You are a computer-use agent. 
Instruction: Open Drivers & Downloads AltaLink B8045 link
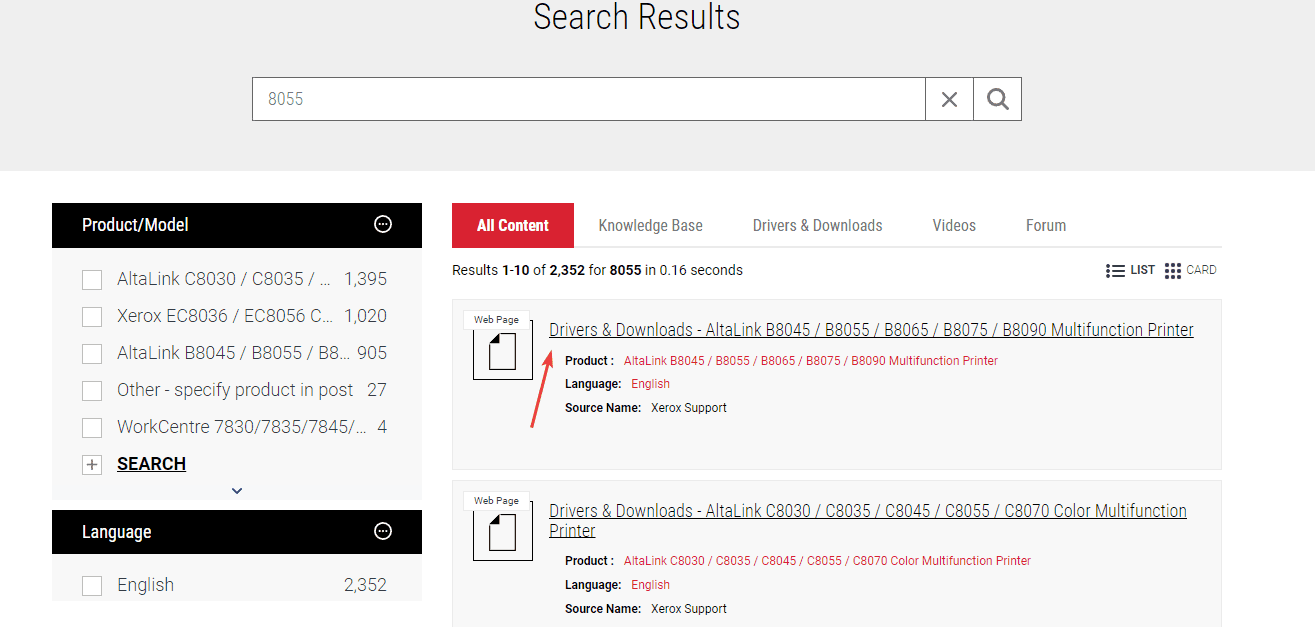pos(870,330)
